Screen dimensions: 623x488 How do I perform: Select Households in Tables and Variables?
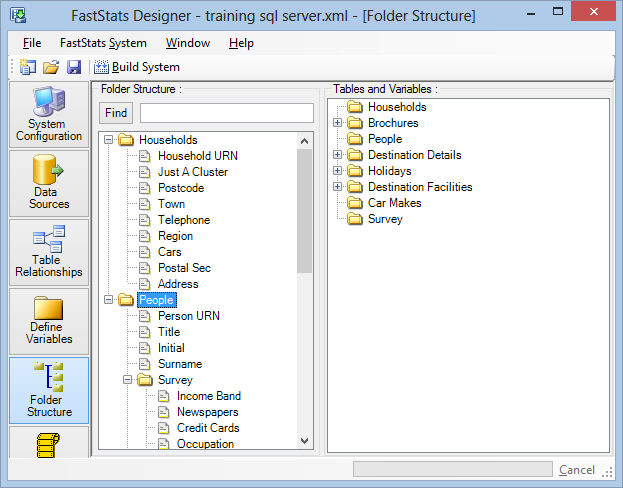[x=397, y=107]
